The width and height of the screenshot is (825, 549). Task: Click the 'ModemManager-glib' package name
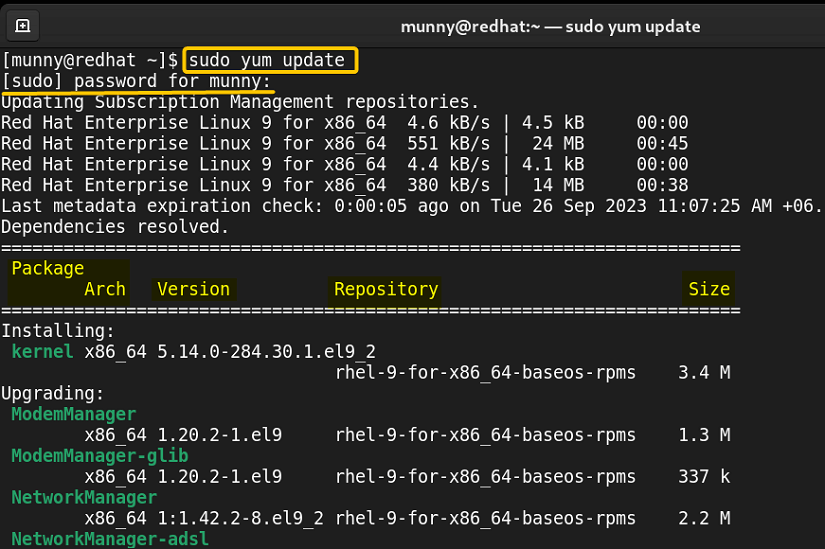point(100,456)
